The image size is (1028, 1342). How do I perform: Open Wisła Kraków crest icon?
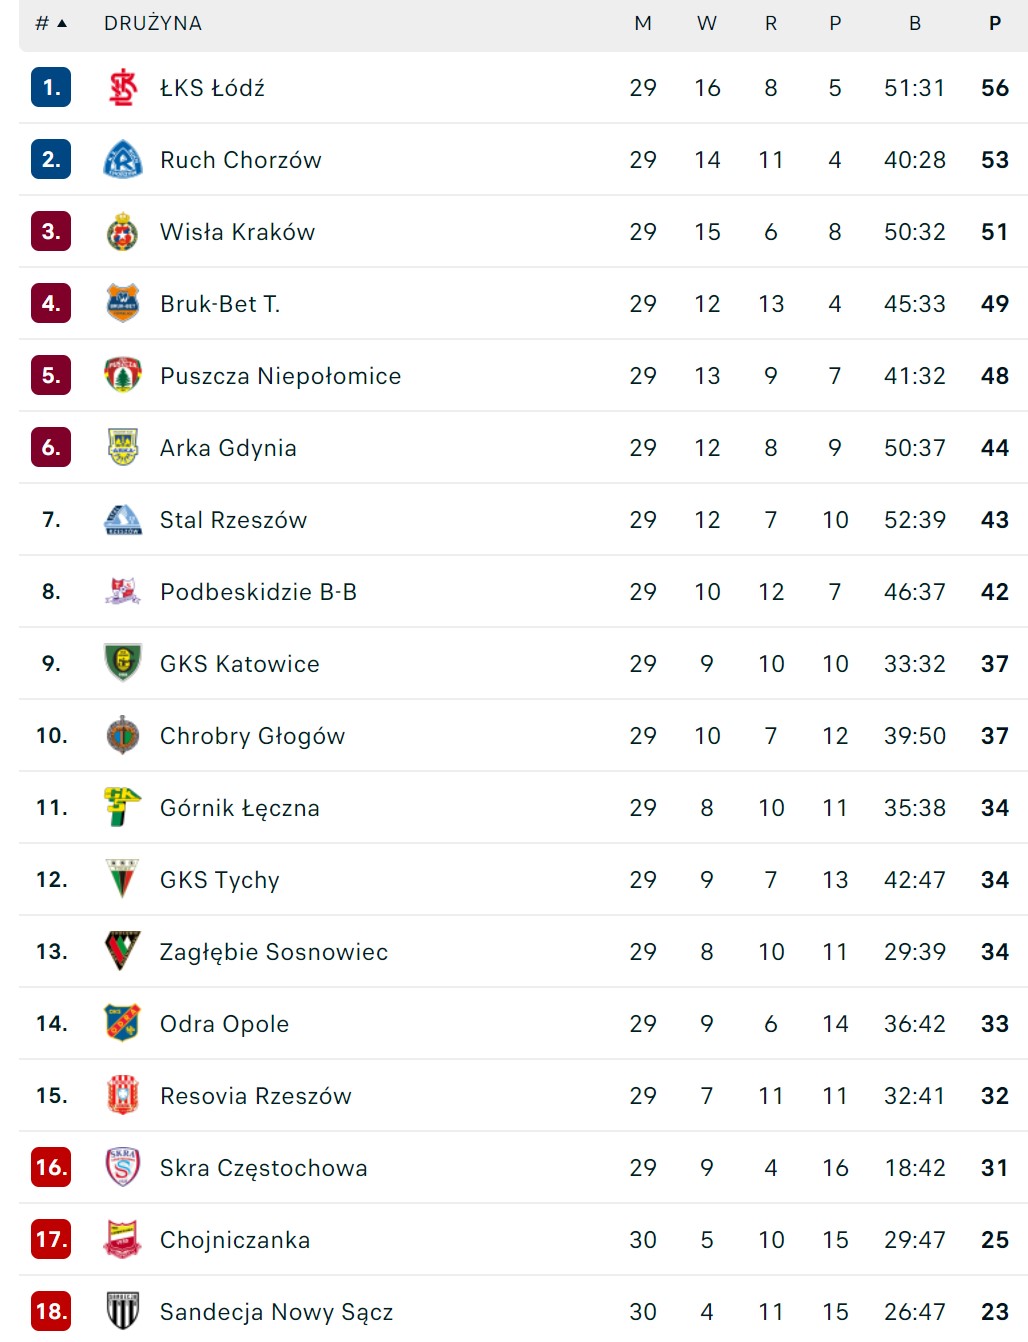[x=123, y=232]
